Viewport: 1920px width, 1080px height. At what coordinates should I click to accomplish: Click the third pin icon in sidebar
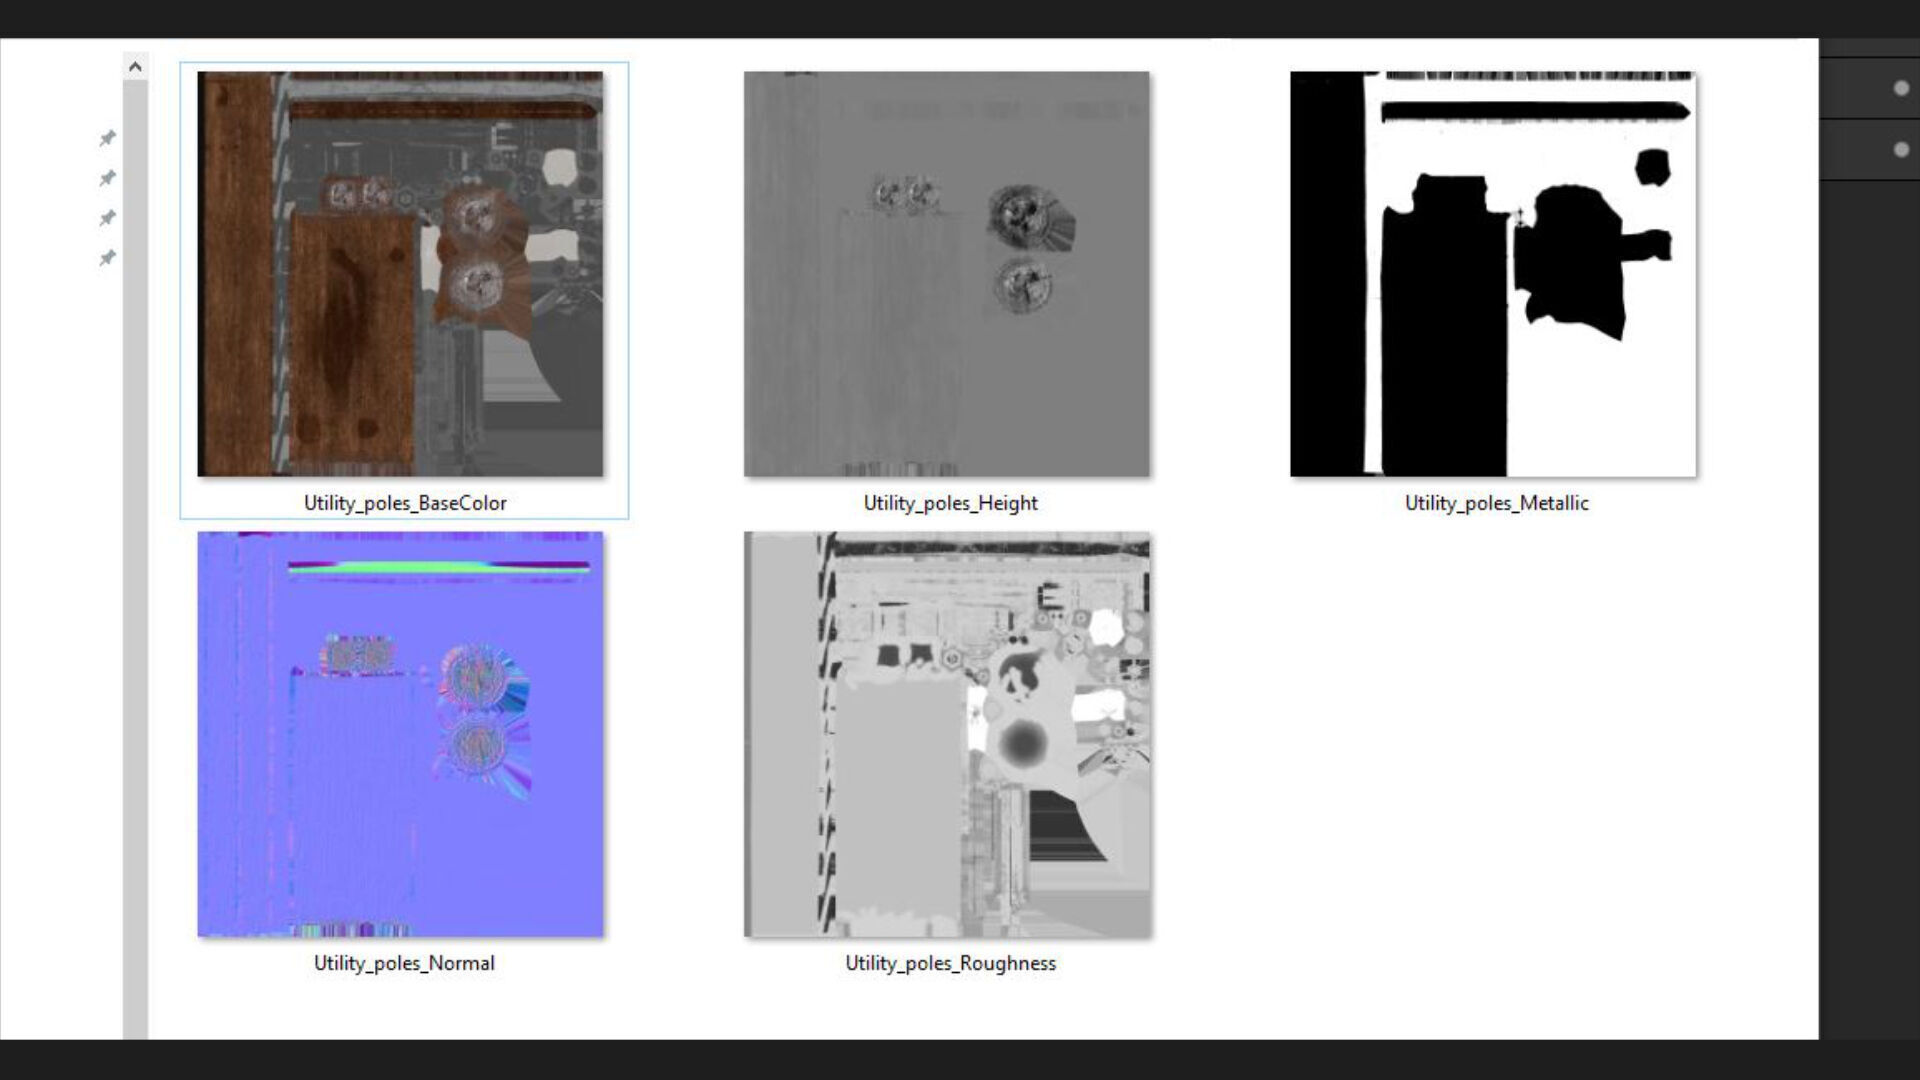[107, 218]
